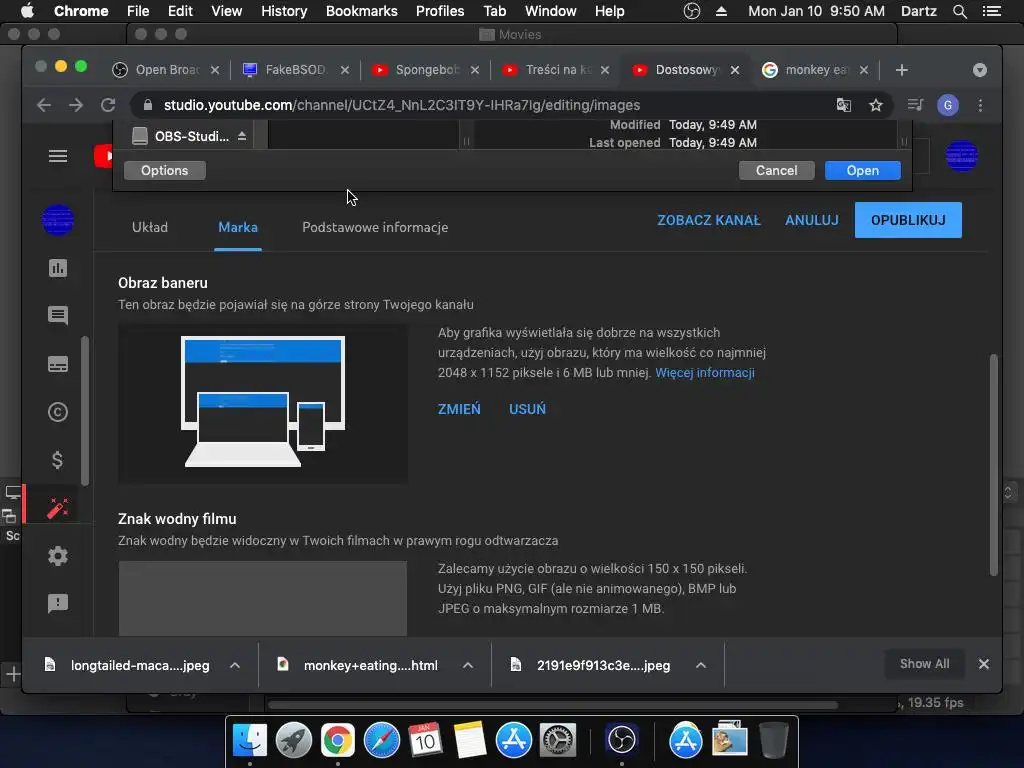The image size is (1024, 768).
Task: Open the Więcej informacji link
Action: pos(705,373)
